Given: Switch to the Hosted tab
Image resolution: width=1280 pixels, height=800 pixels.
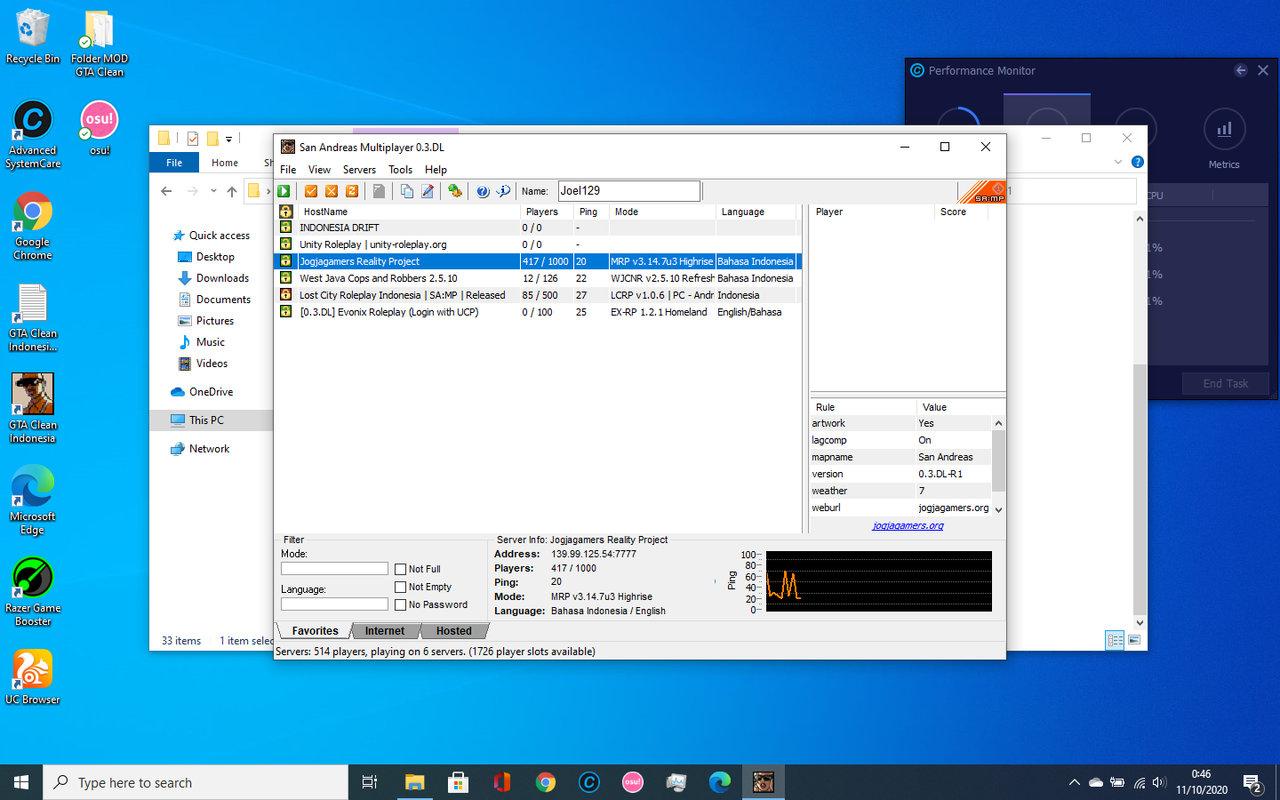Looking at the screenshot, I should (x=454, y=630).
